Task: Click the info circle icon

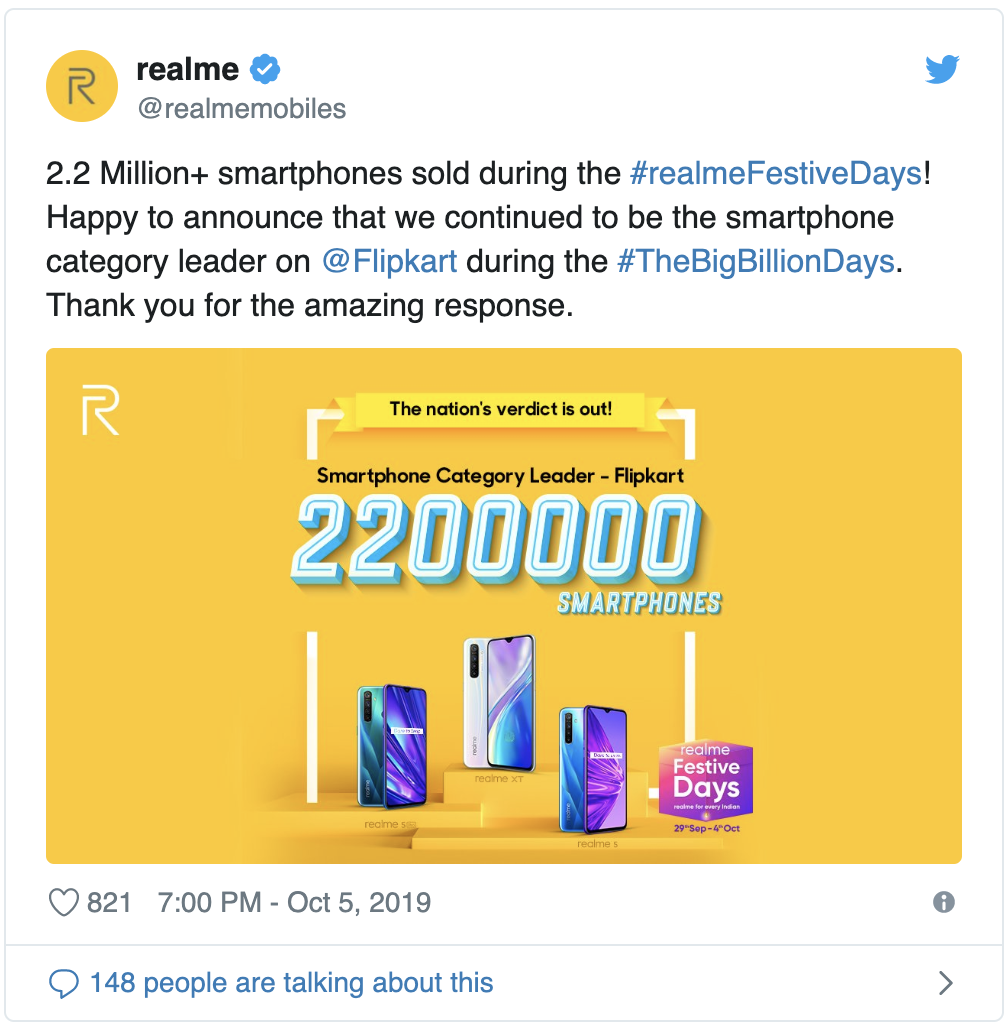Action: tap(944, 902)
